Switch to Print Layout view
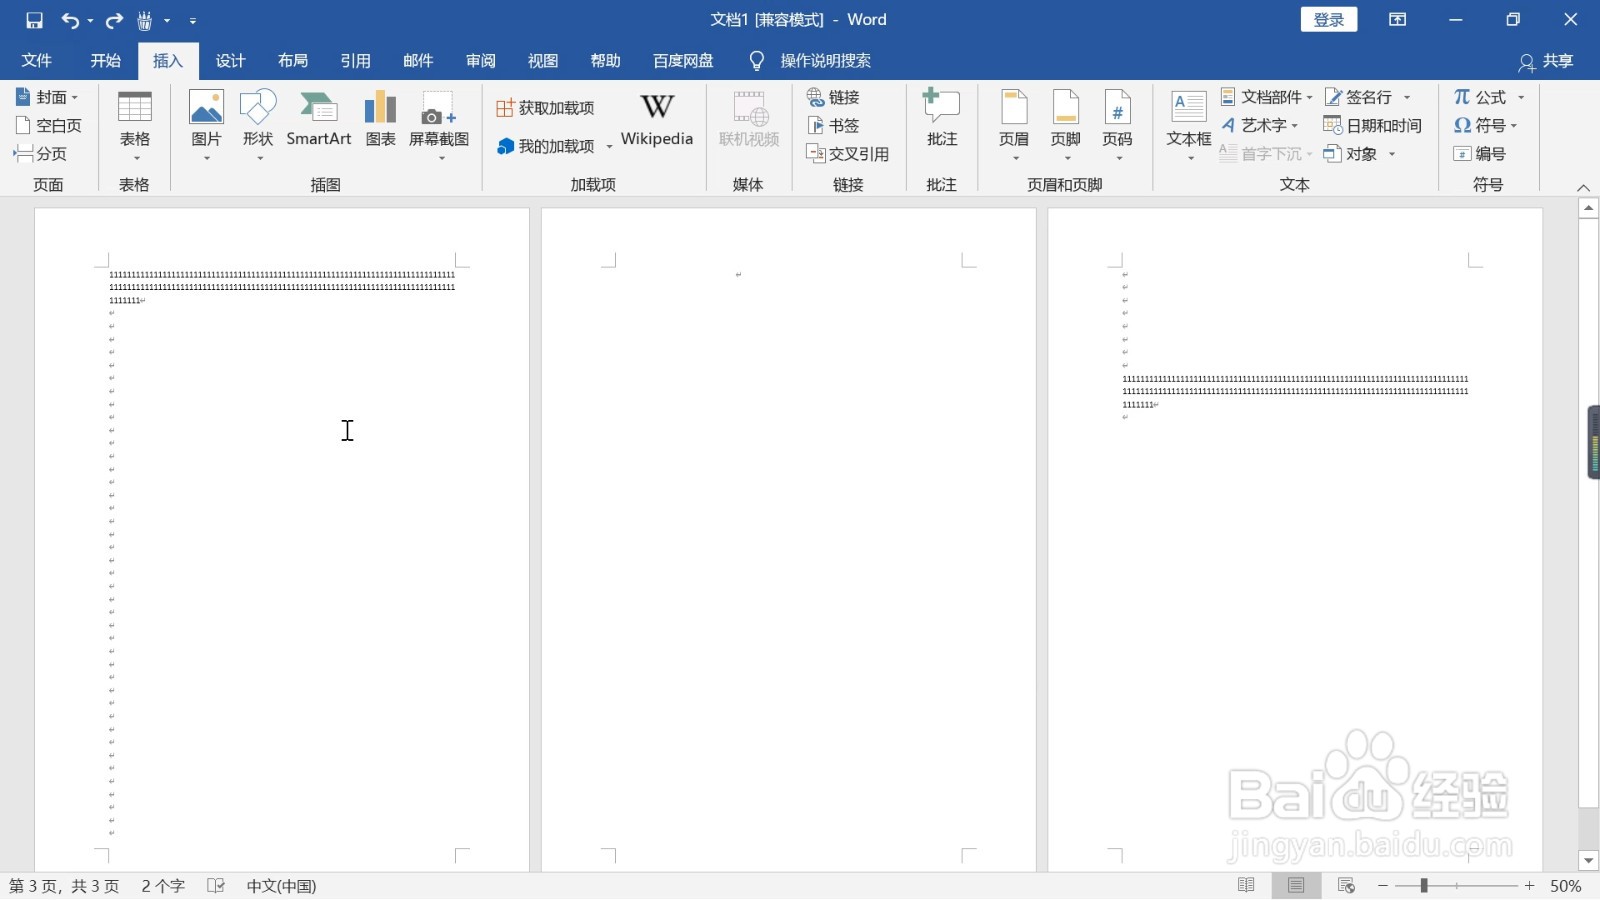 click(1296, 885)
